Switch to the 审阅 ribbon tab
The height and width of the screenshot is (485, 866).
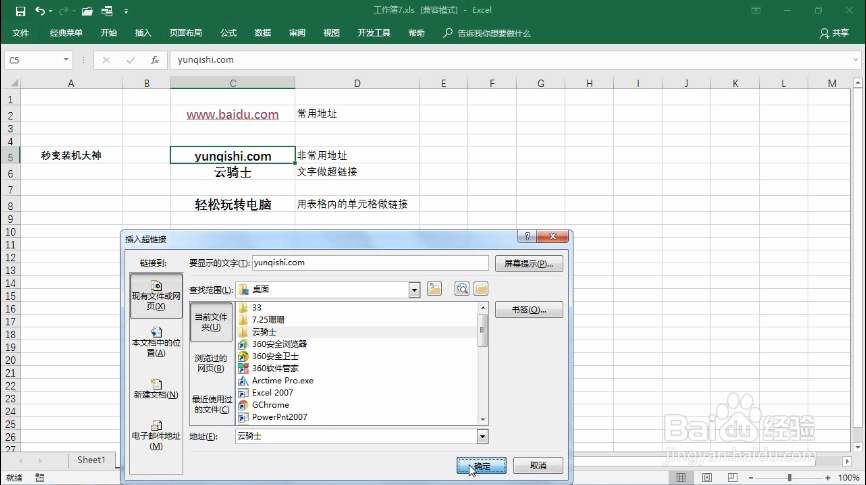tap(297, 33)
